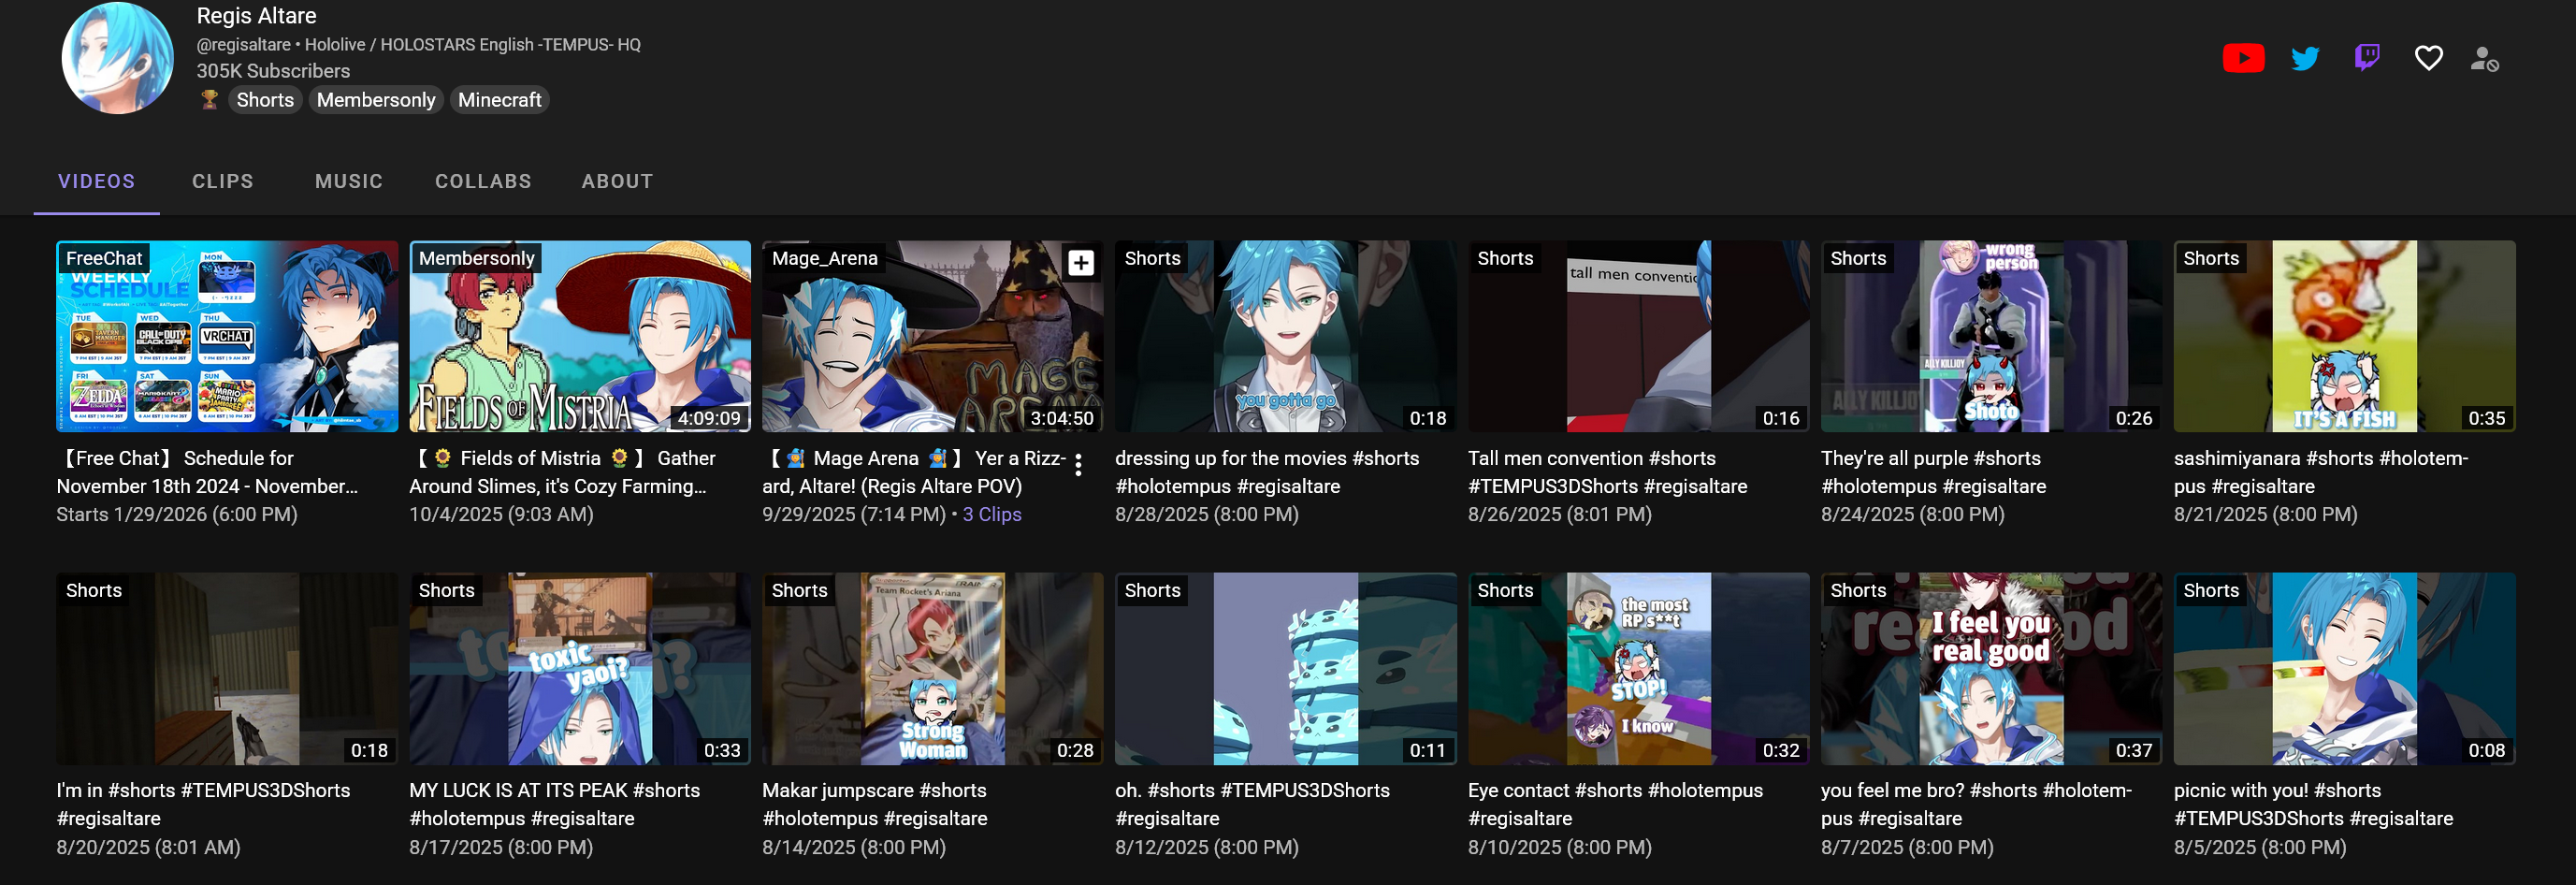The width and height of the screenshot is (2576, 885).
Task: Favorite the channel with the heart icon
Action: click(x=2429, y=58)
